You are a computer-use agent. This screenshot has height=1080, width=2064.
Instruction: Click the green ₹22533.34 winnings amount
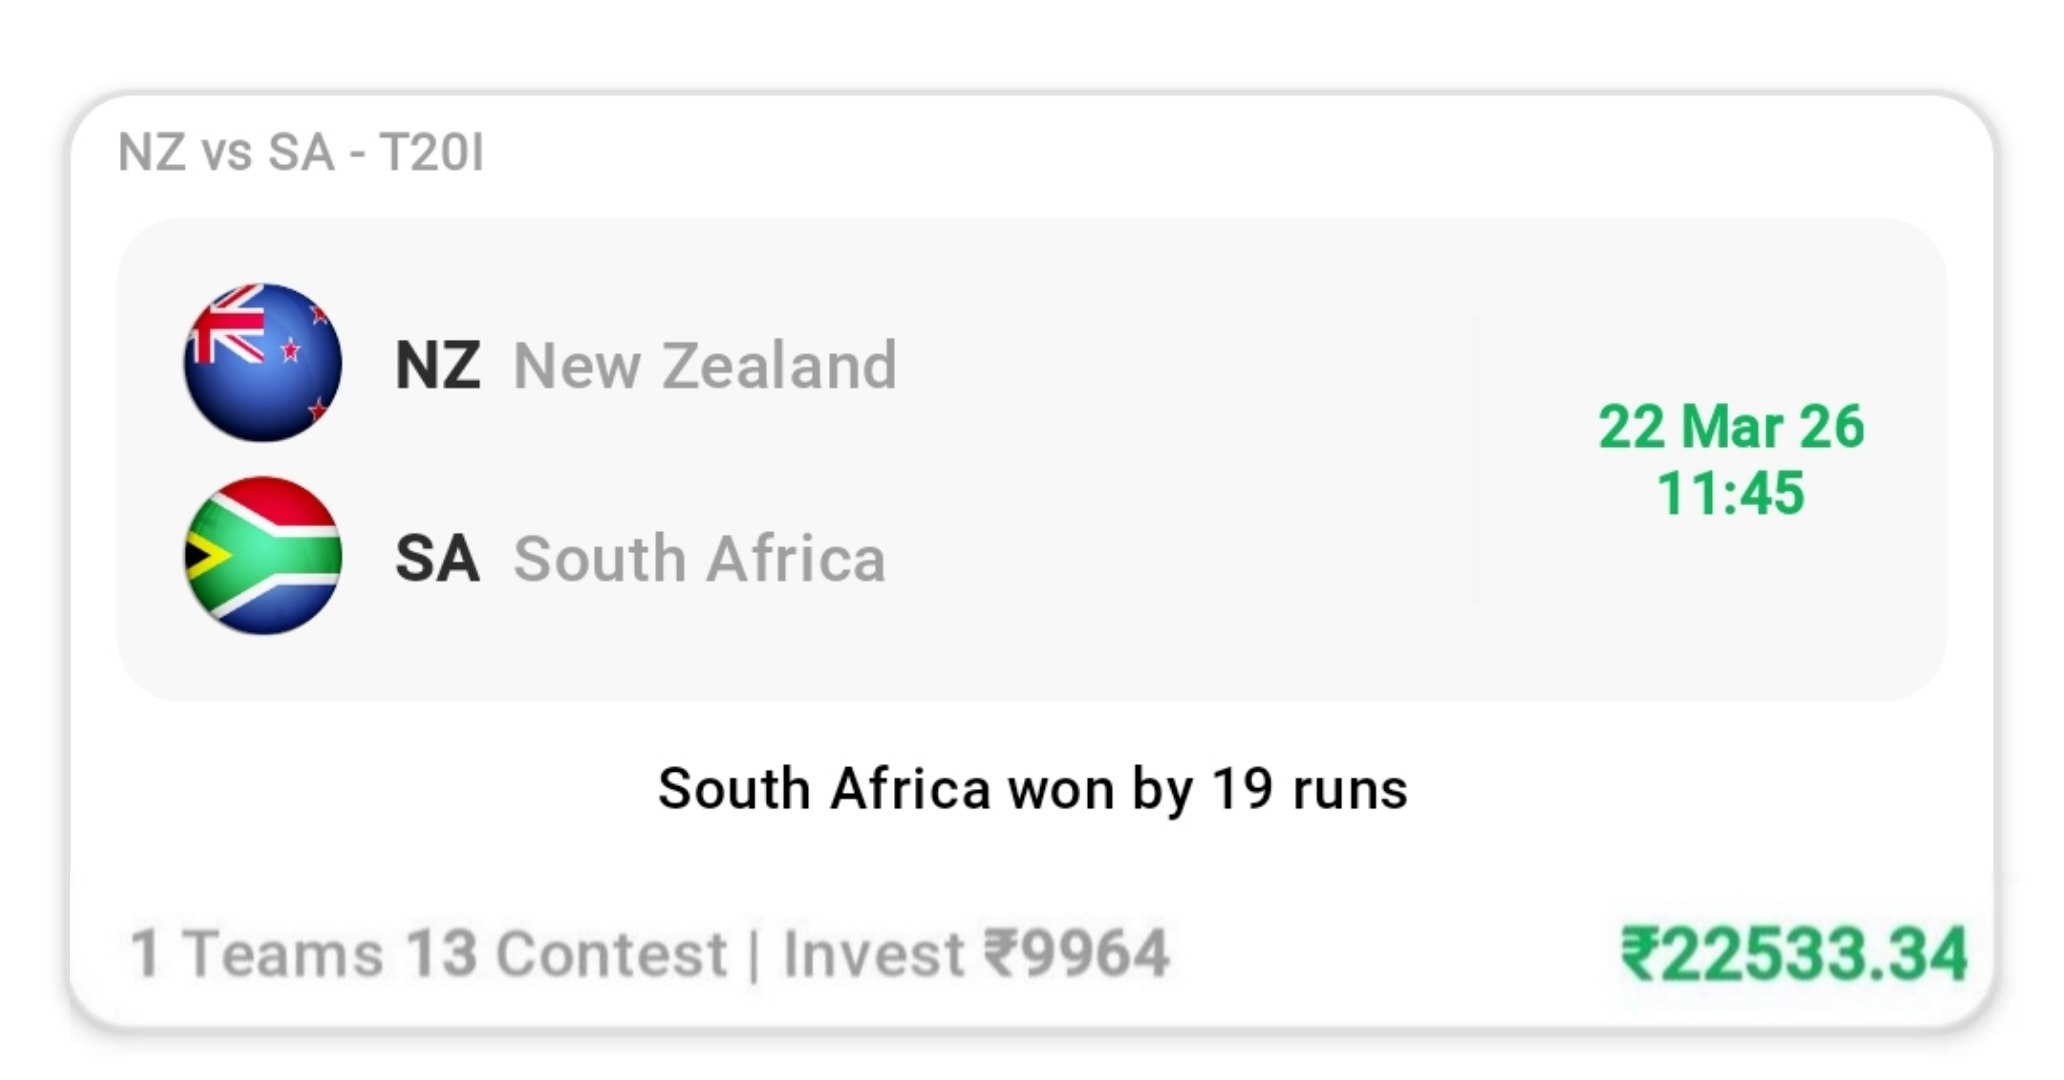(x=1793, y=953)
